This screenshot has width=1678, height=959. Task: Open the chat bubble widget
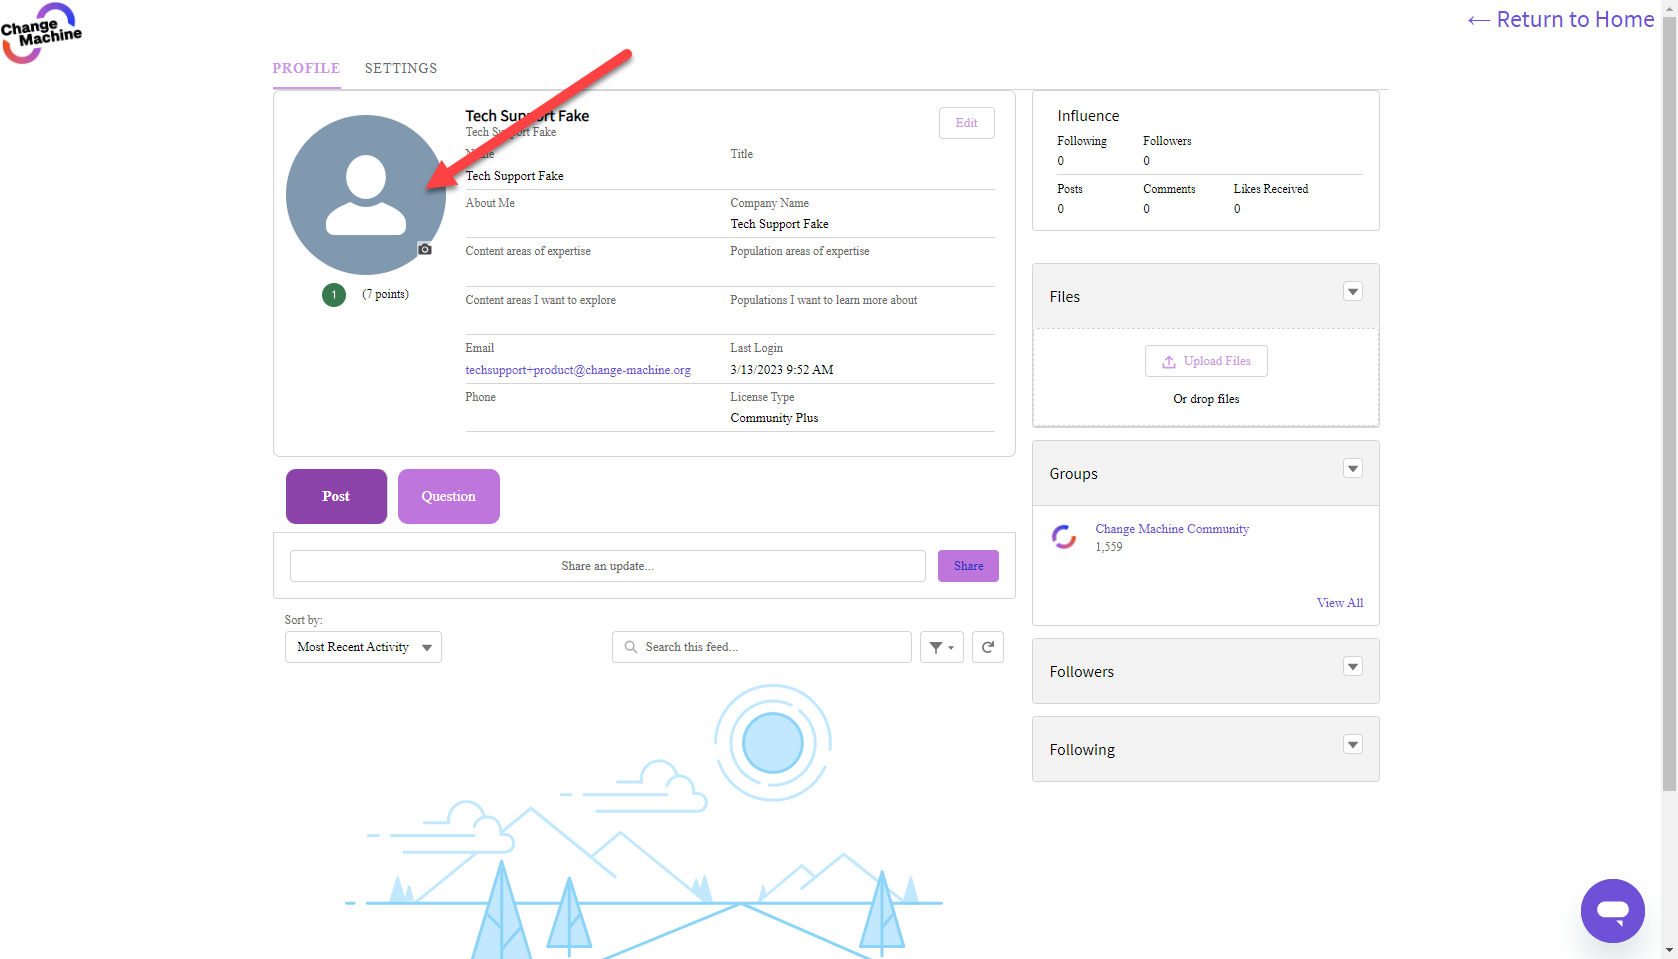click(1613, 911)
